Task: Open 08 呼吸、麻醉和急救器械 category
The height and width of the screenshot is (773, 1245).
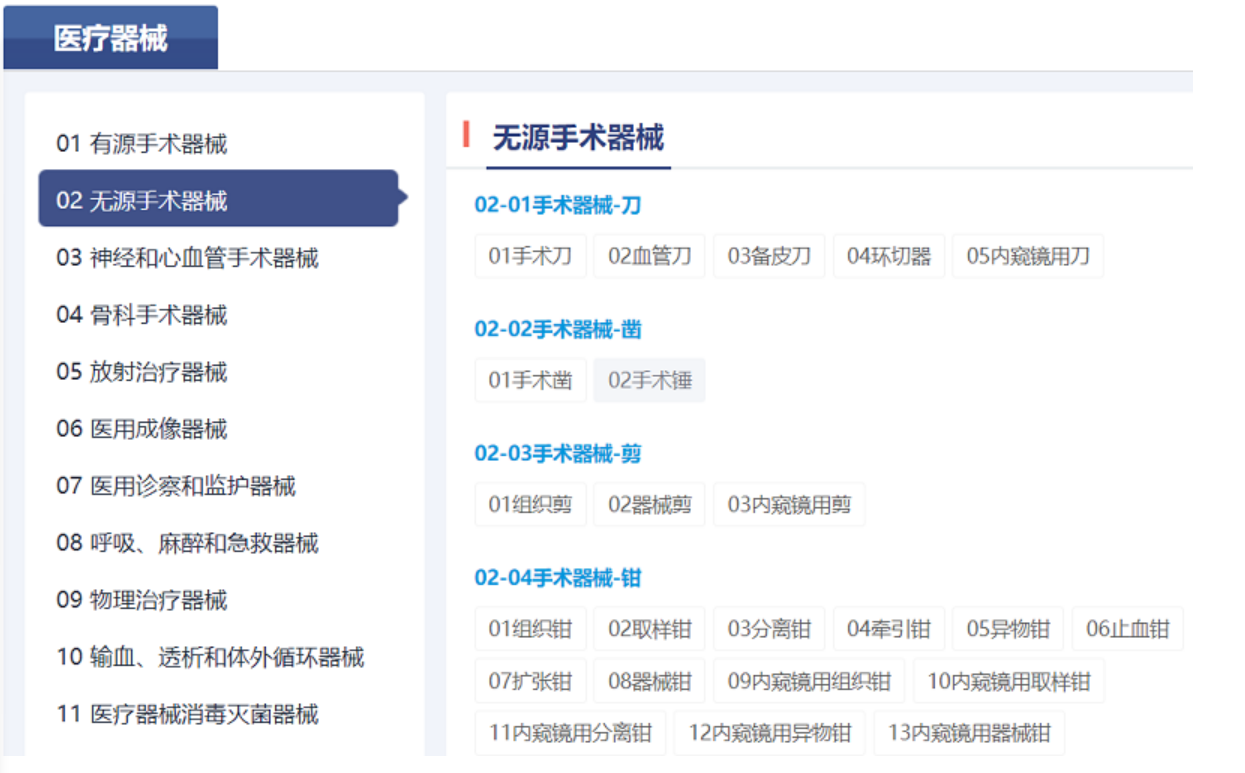Action: point(187,543)
